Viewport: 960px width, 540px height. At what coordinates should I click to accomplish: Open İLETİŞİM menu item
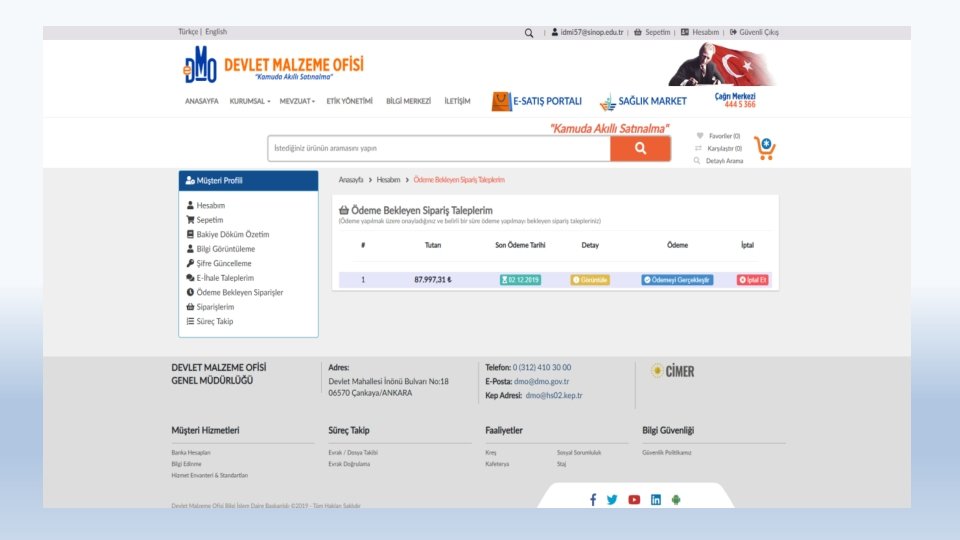[x=457, y=101]
